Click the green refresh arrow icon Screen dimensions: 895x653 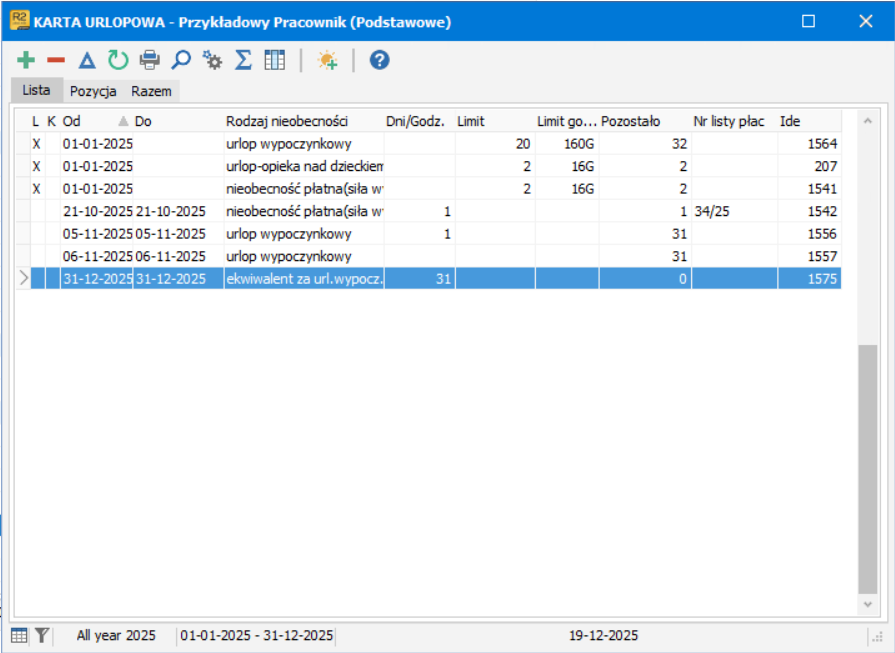pyautogui.click(x=118, y=60)
